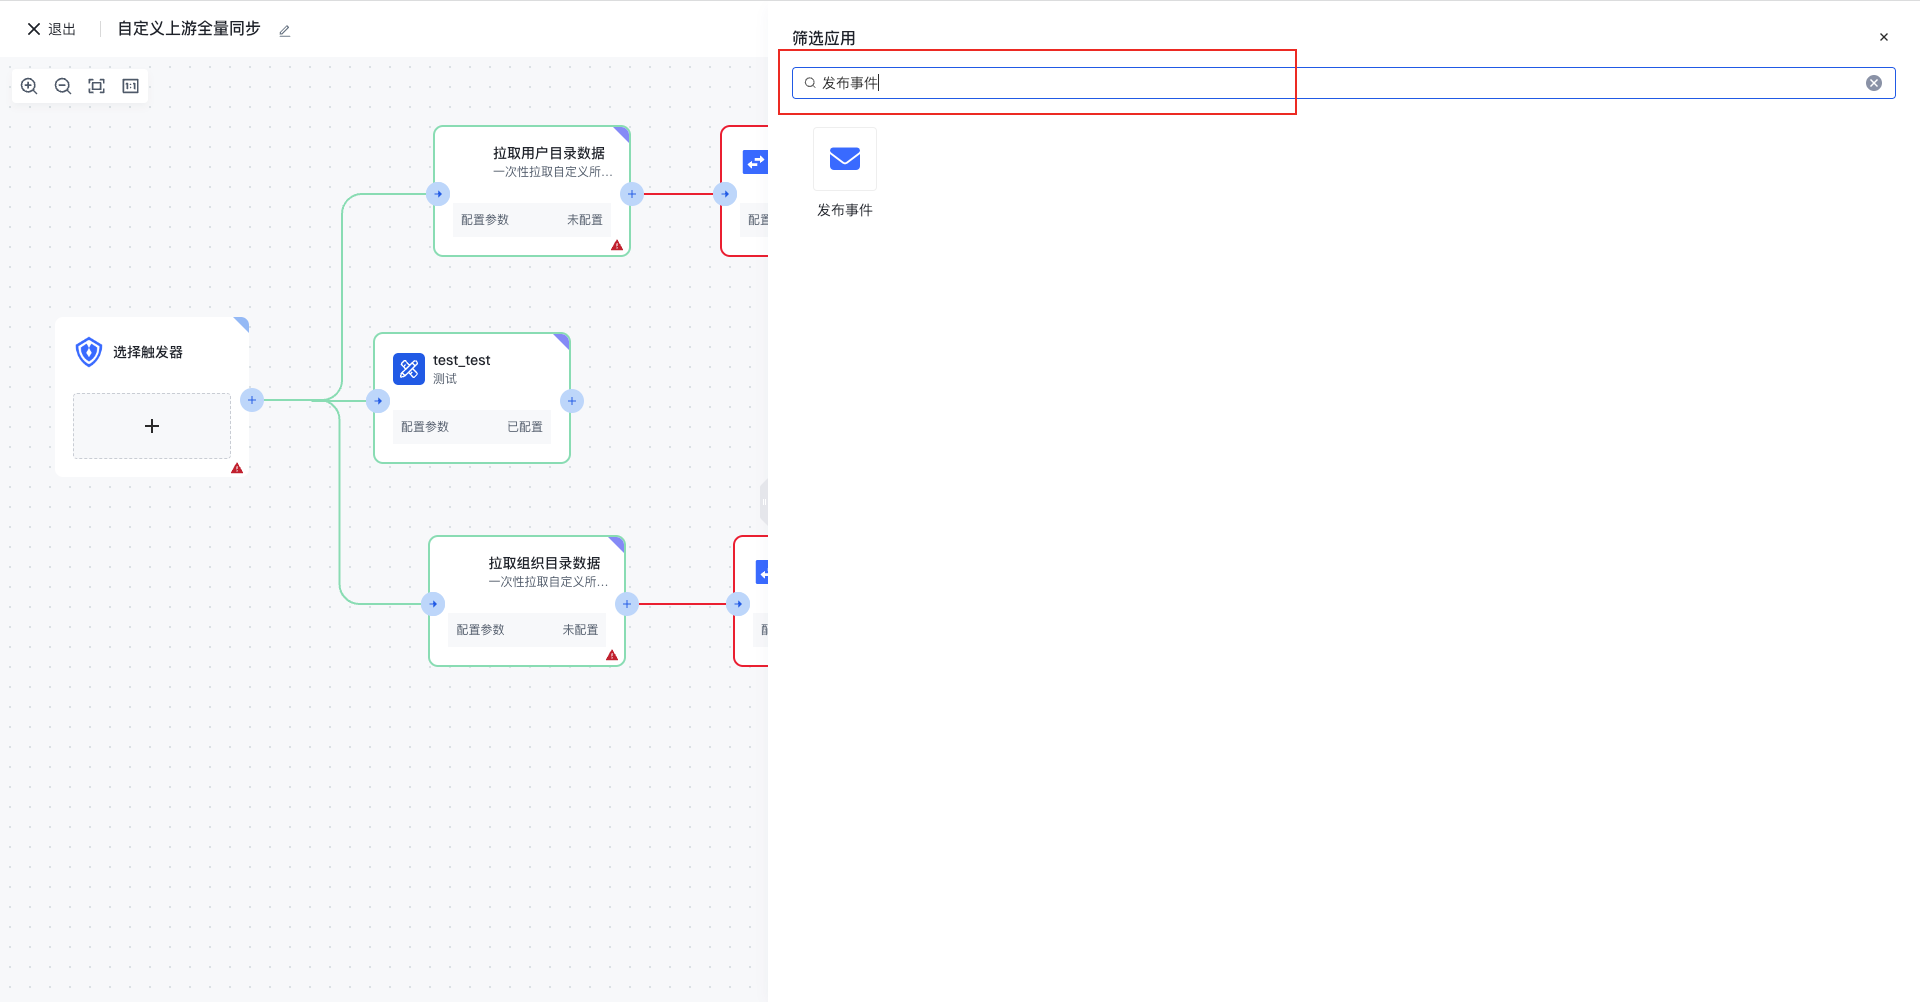
Task: Click the test_test node icon
Action: [409, 369]
